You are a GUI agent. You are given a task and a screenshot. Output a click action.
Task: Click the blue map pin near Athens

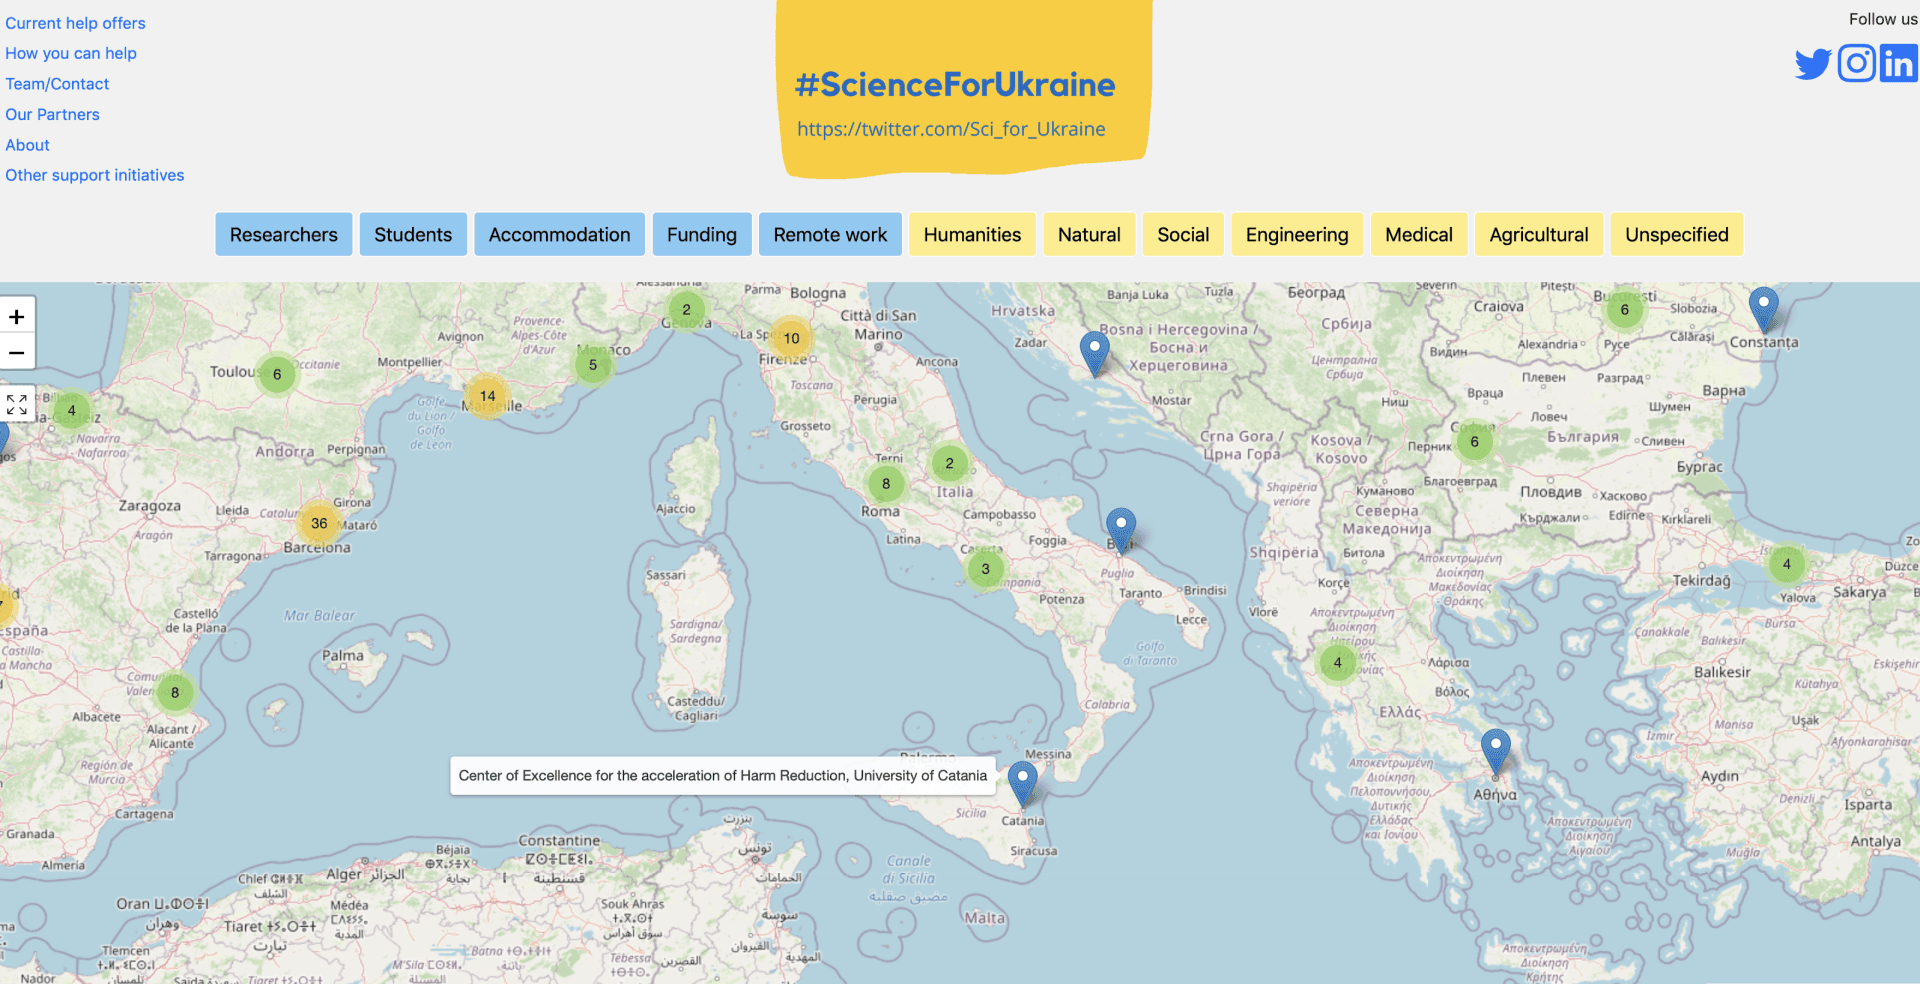pos(1495,748)
